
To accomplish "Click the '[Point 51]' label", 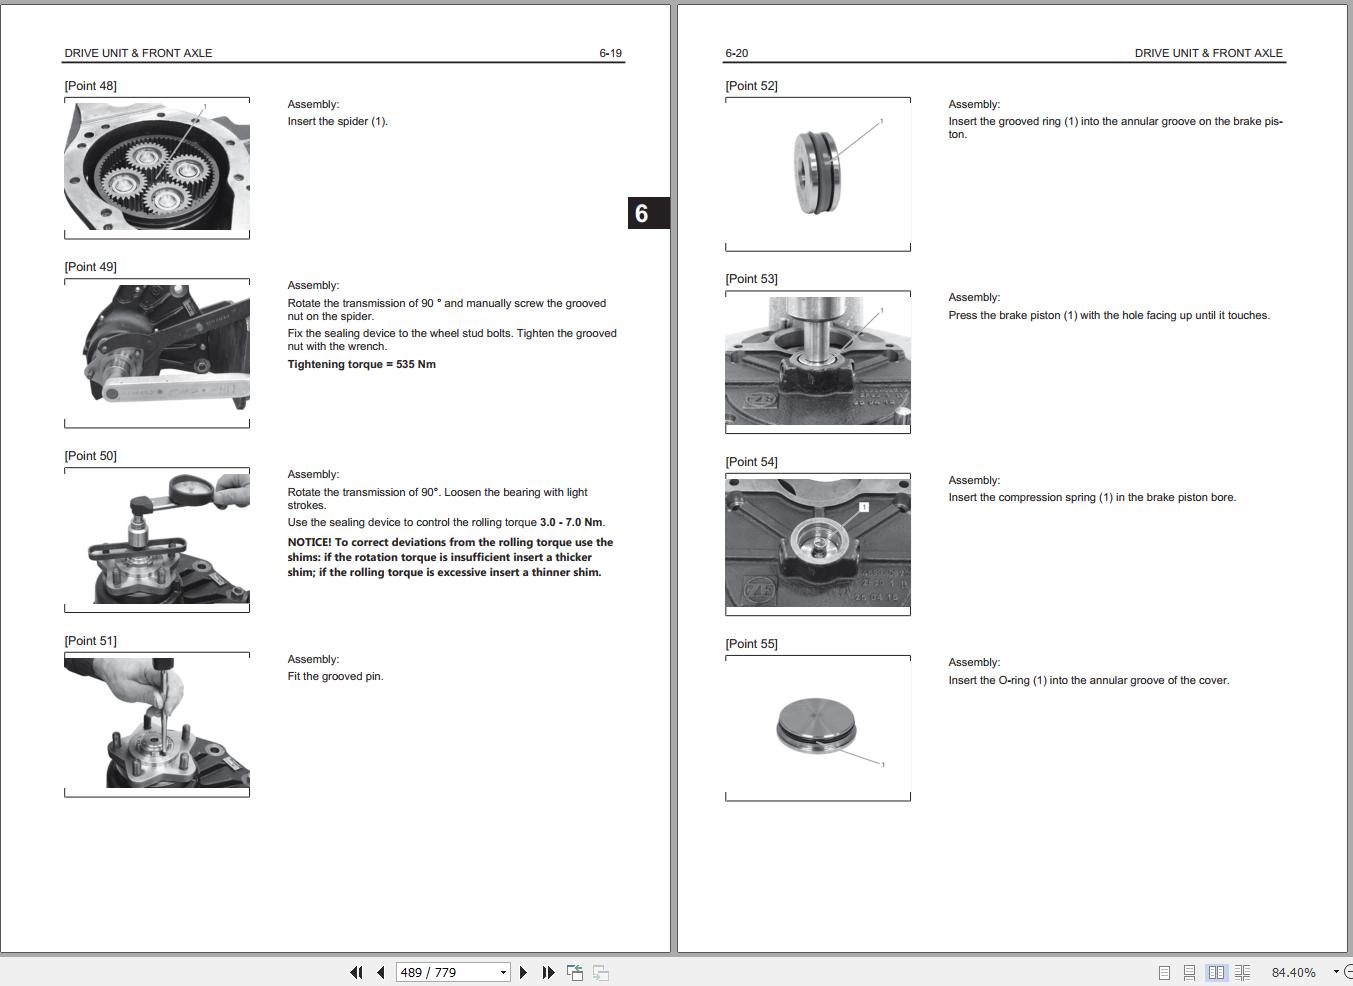I will pos(90,641).
